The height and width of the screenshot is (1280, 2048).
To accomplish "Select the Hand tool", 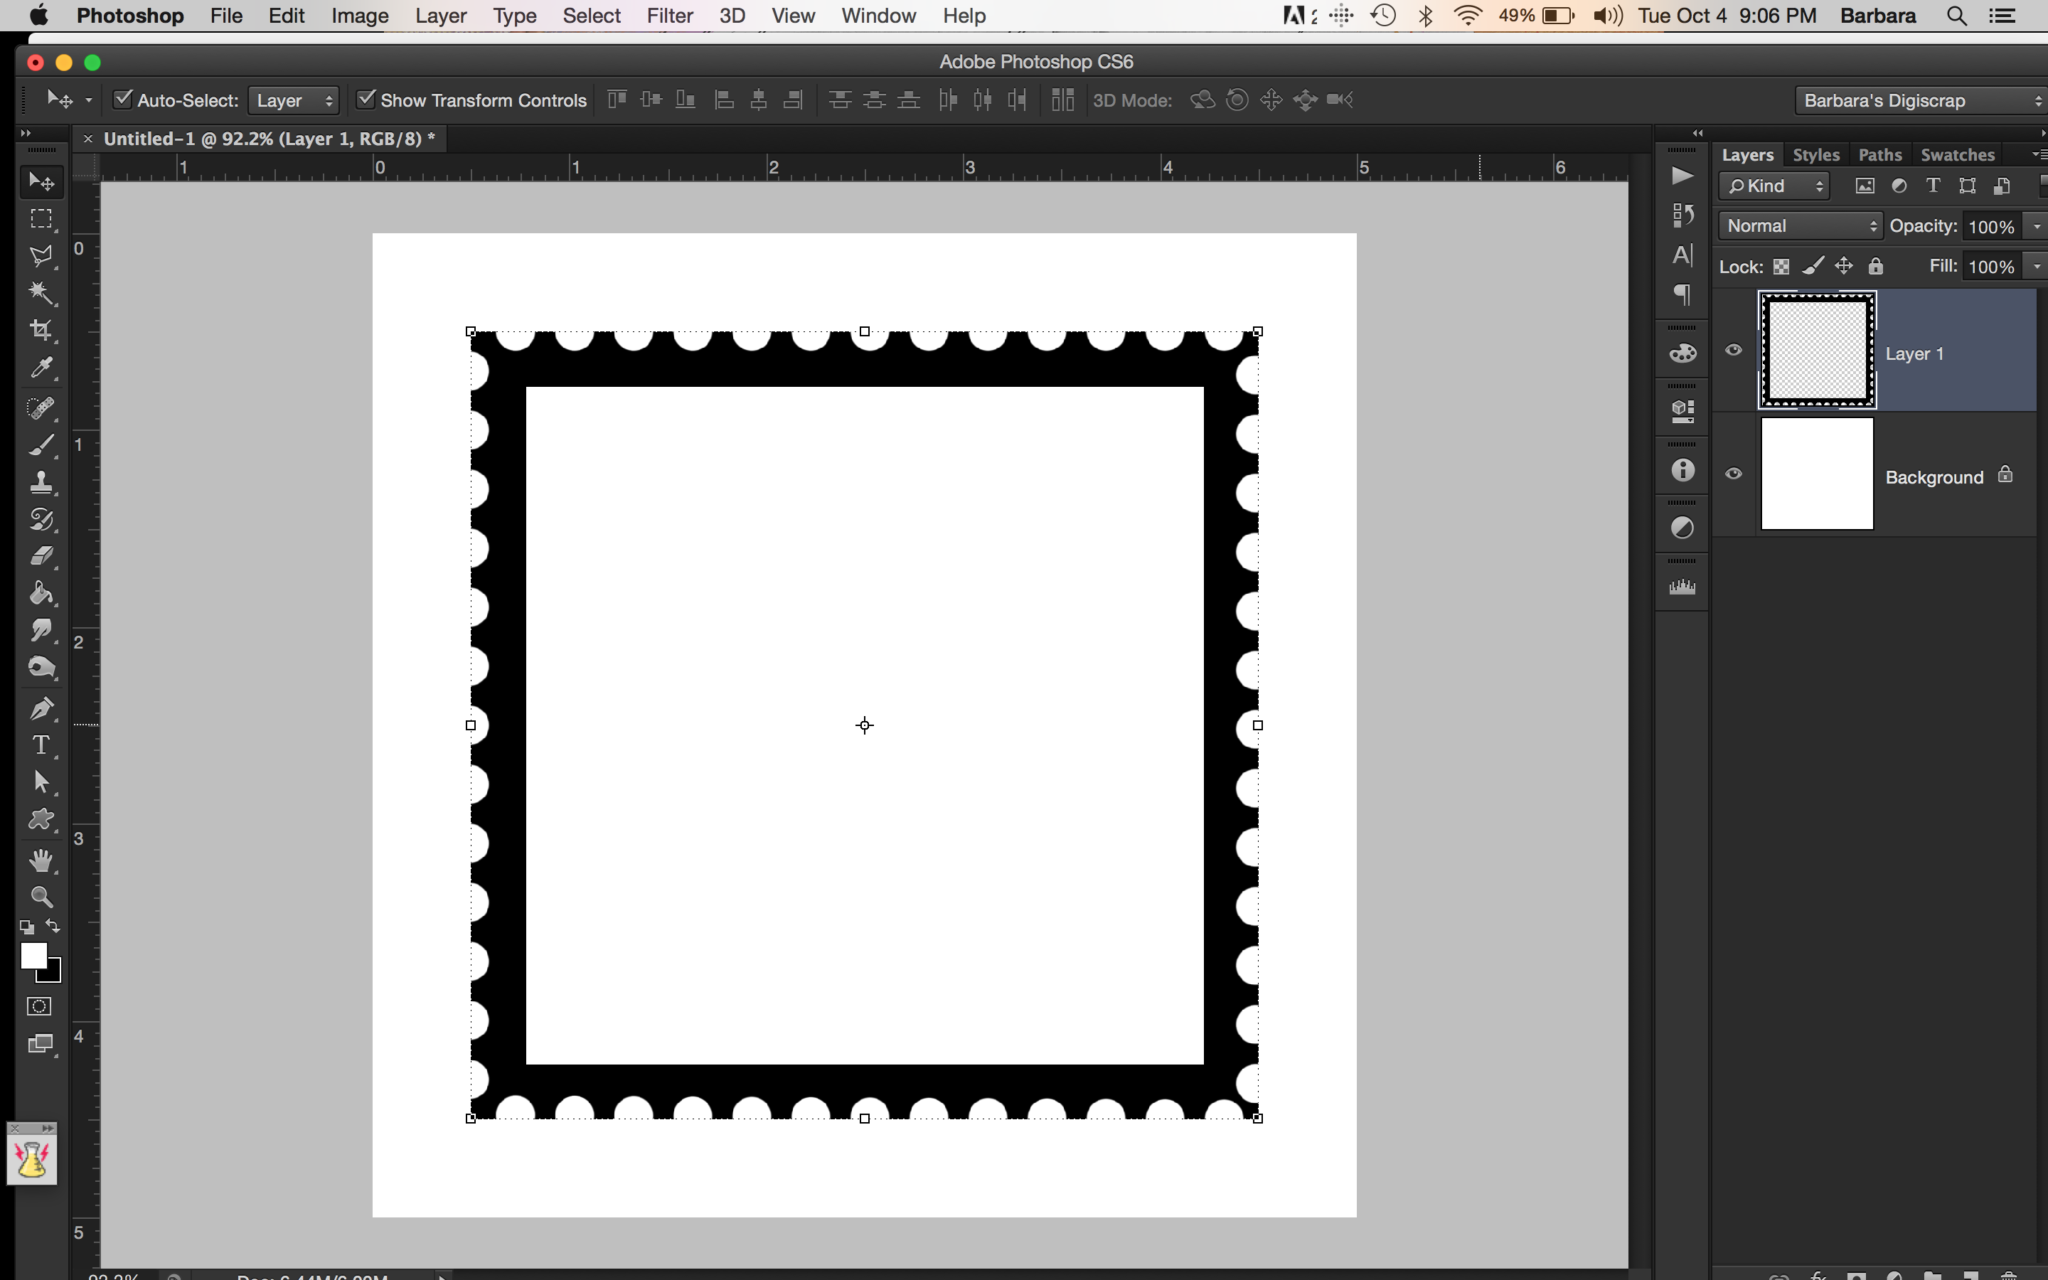I will (x=40, y=858).
